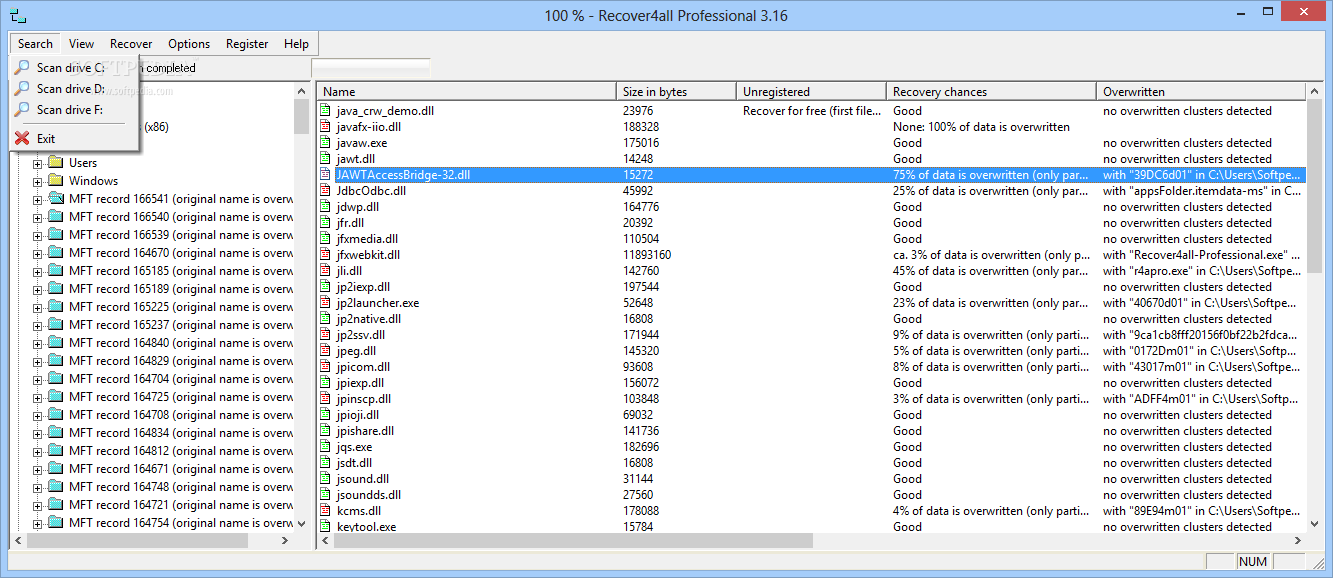Expand the Users folder node
This screenshot has width=1333, height=578.
point(38,163)
